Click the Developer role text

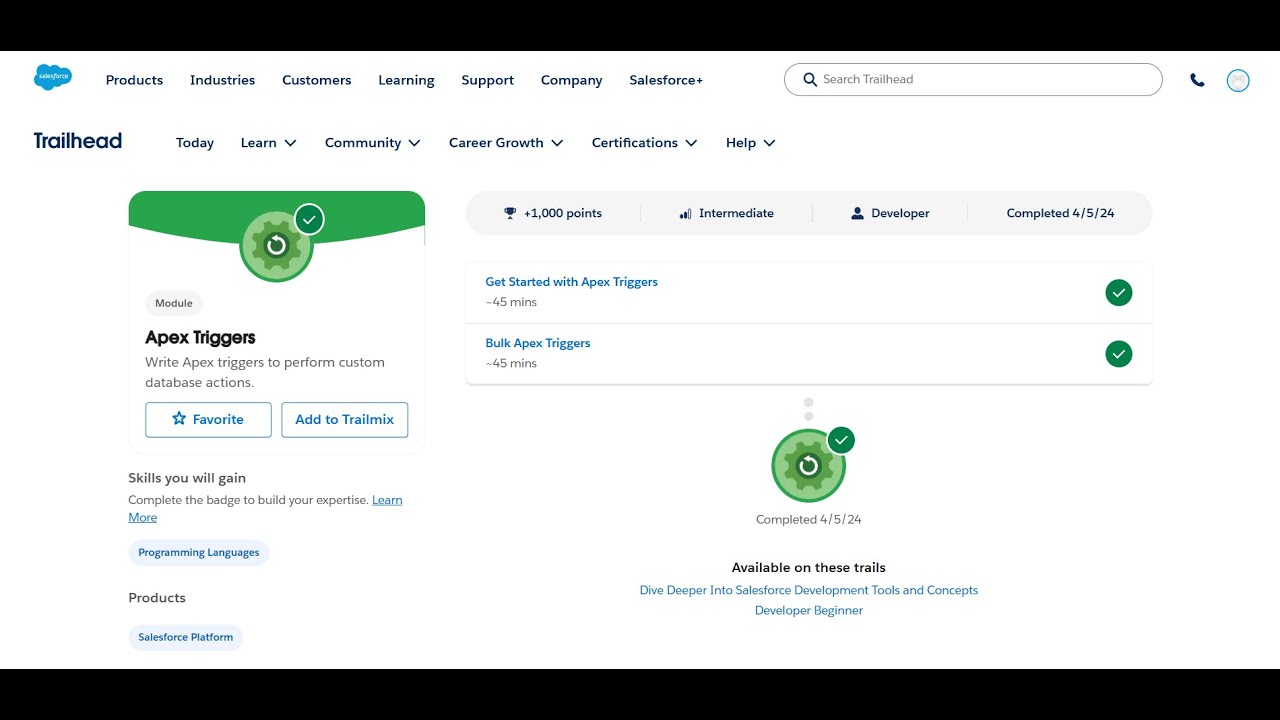[900, 213]
